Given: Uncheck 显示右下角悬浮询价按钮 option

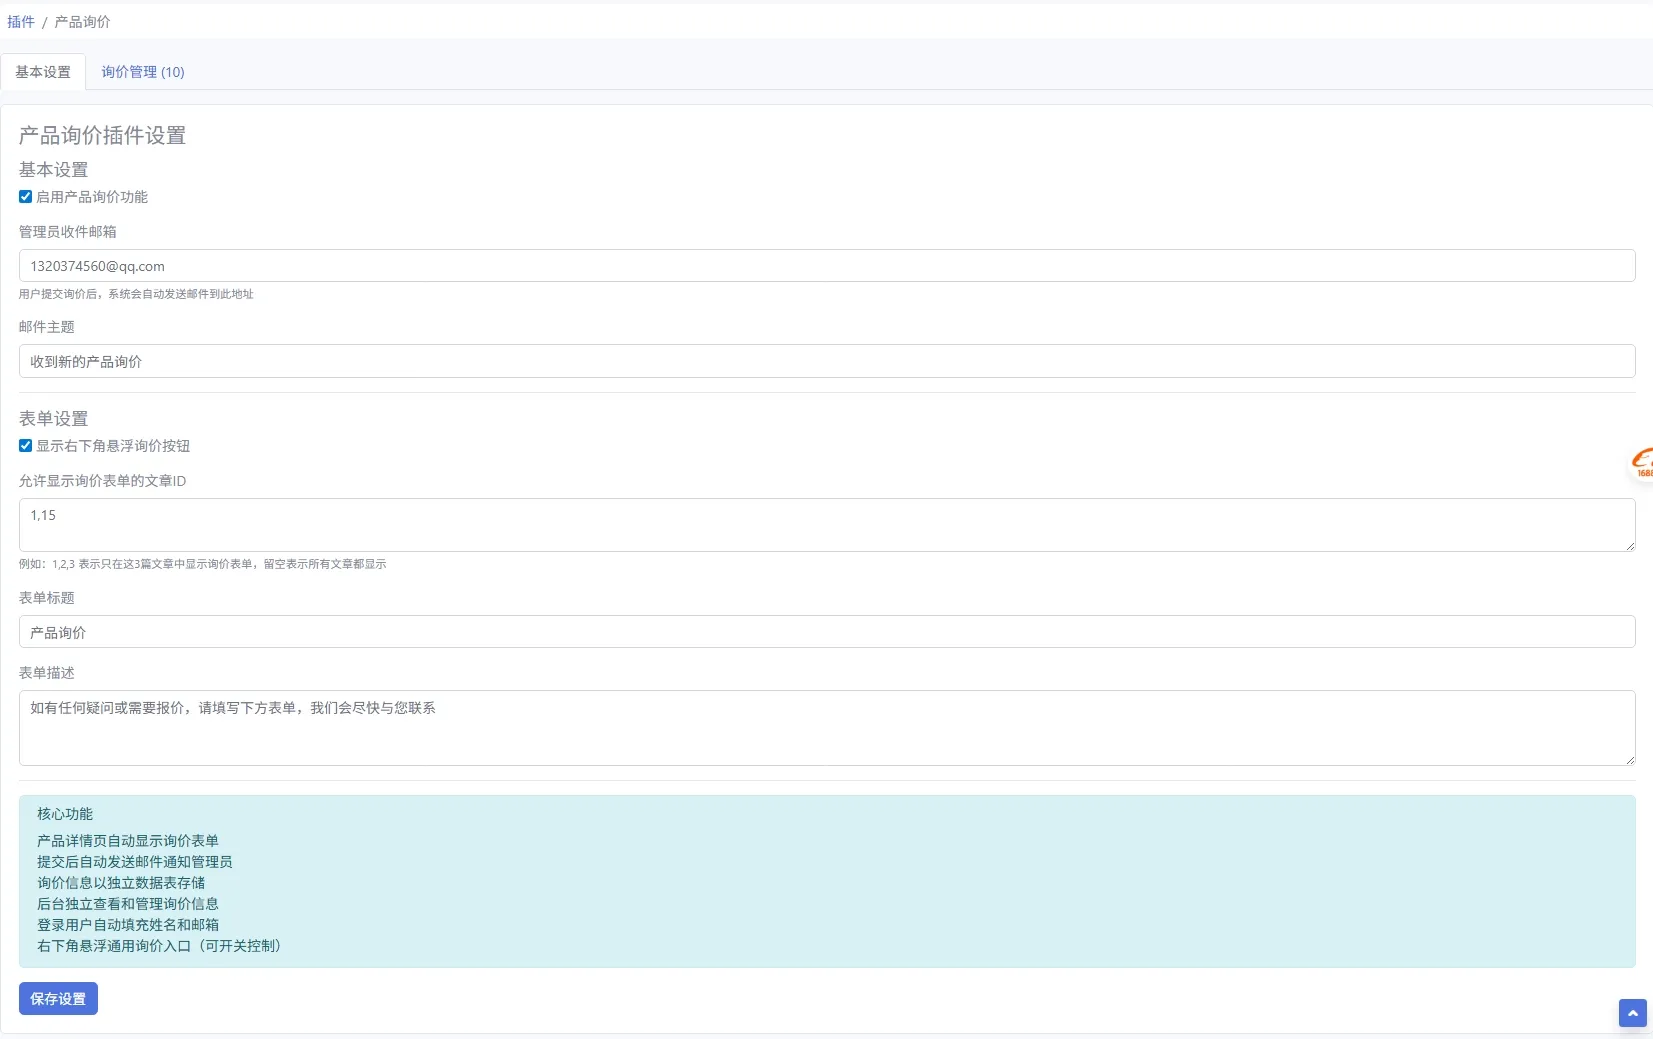Looking at the screenshot, I should 25,446.
